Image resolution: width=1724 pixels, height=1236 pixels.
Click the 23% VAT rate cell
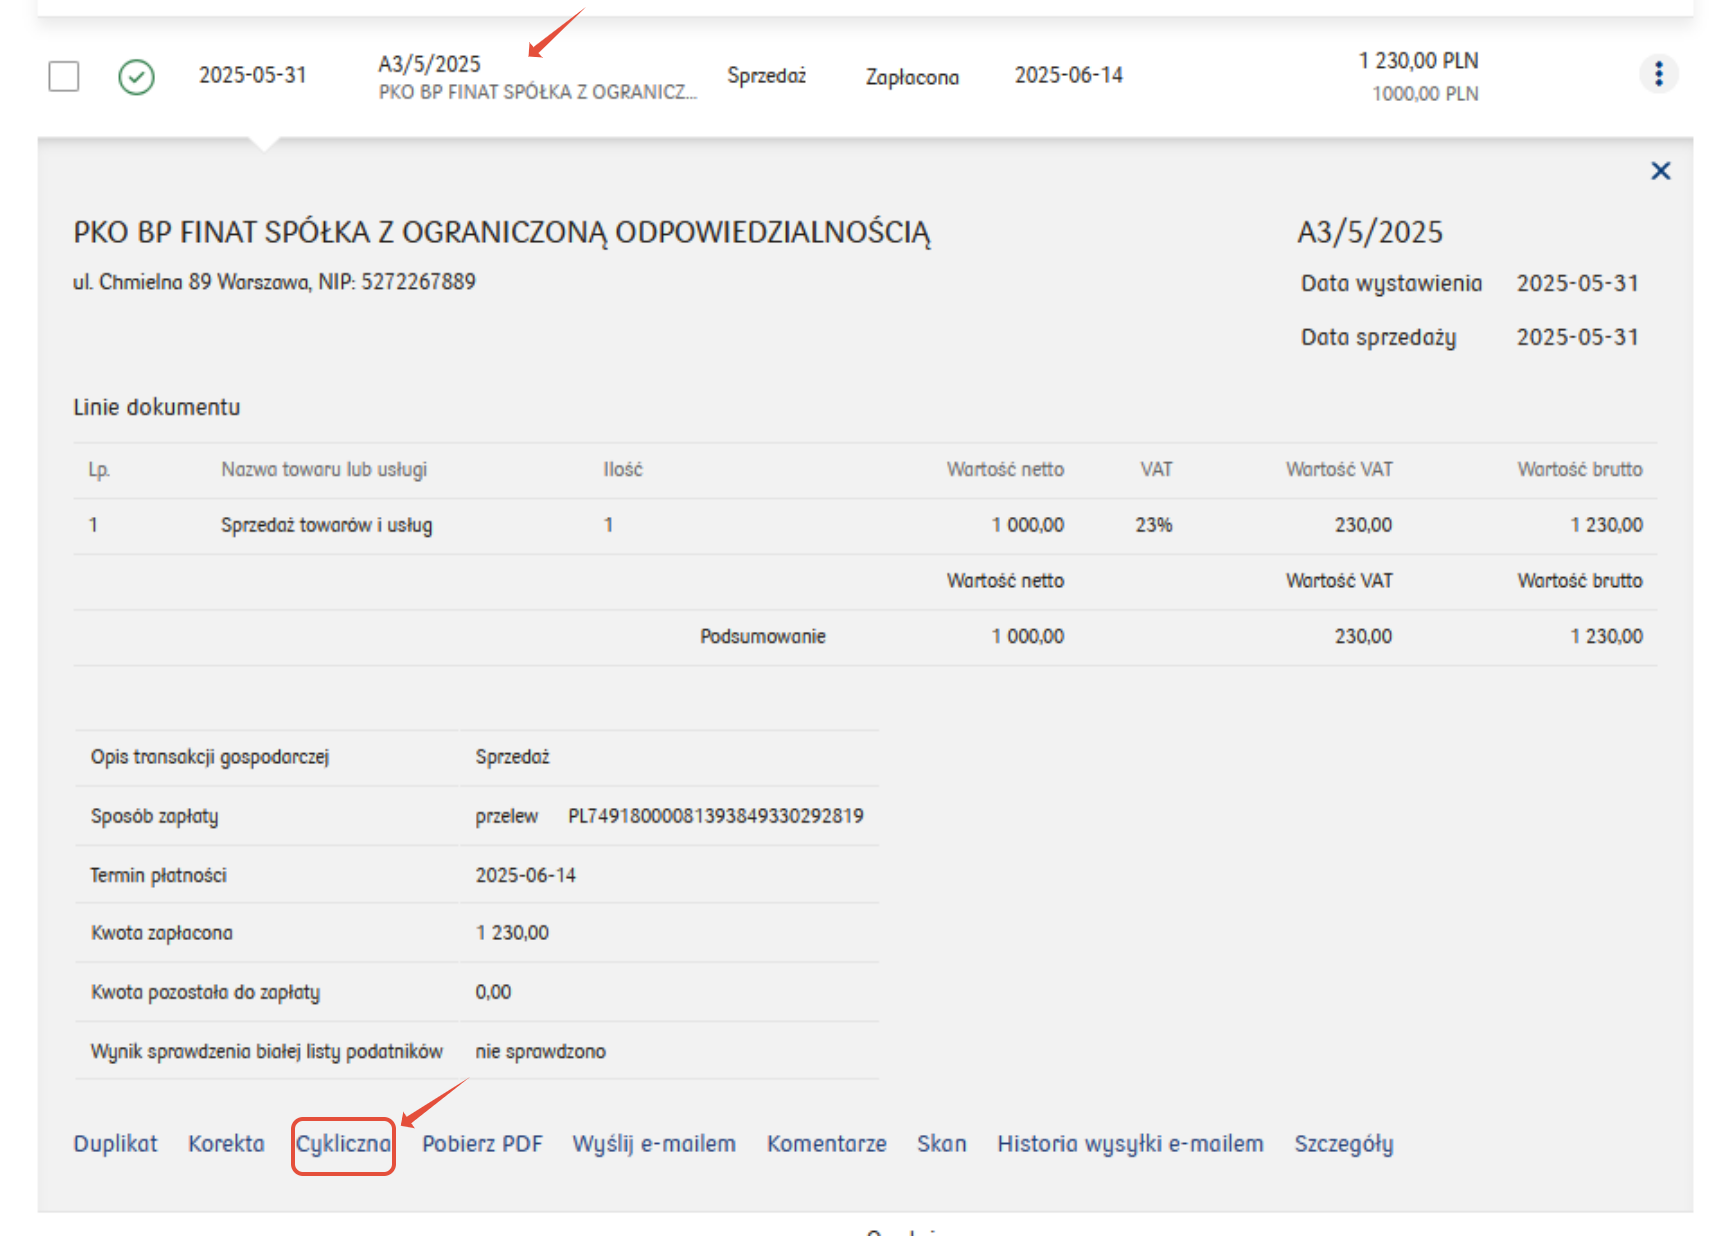point(1154,525)
